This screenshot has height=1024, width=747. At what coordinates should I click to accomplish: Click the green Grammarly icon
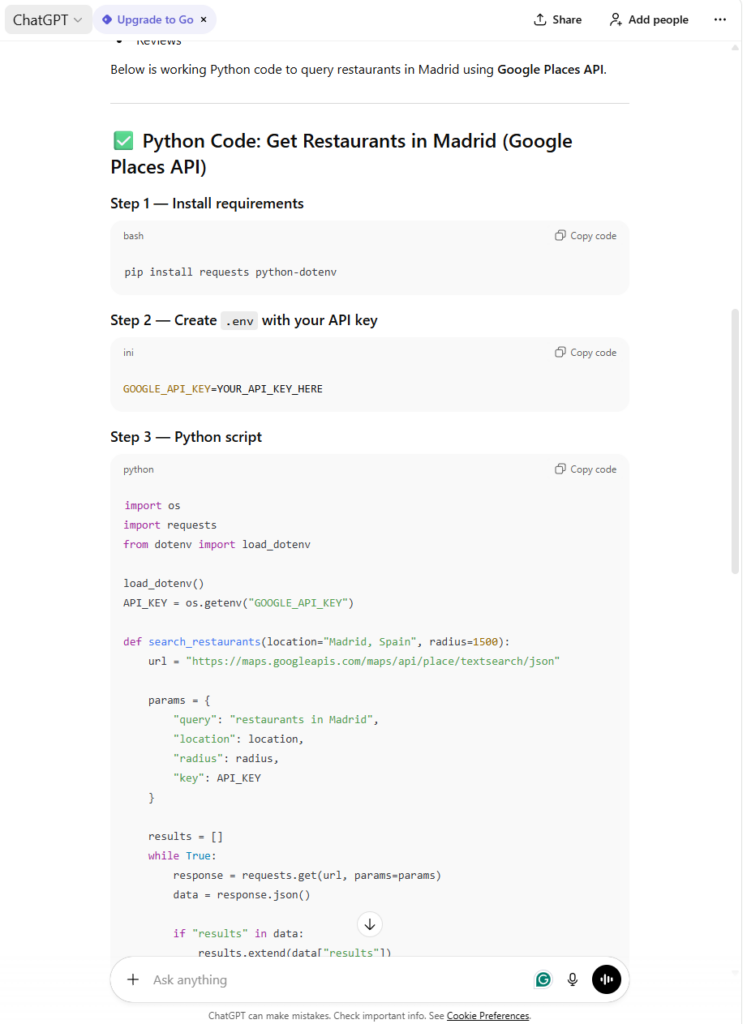click(x=543, y=980)
